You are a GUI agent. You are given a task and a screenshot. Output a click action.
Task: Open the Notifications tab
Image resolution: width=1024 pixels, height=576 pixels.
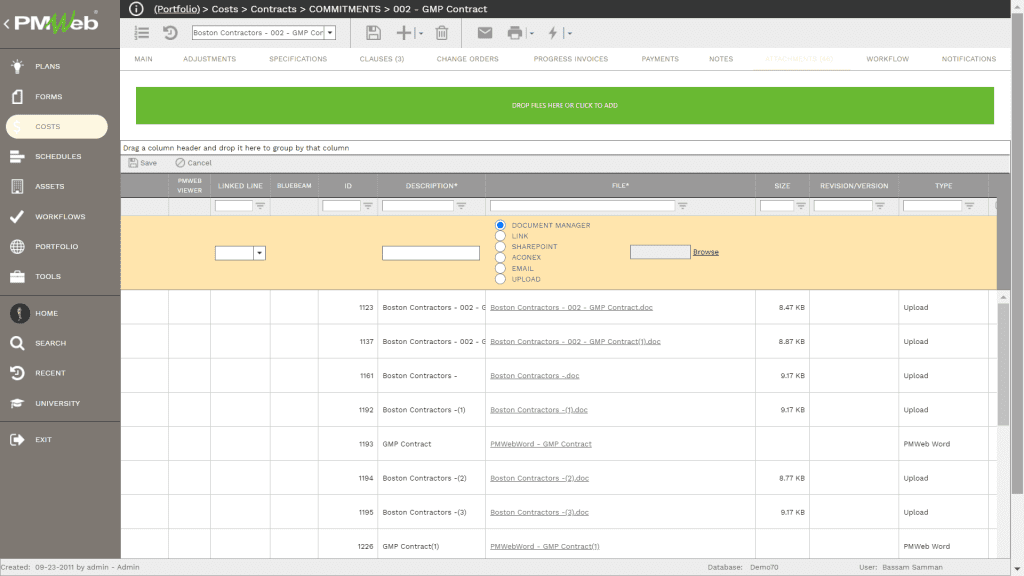coord(968,59)
